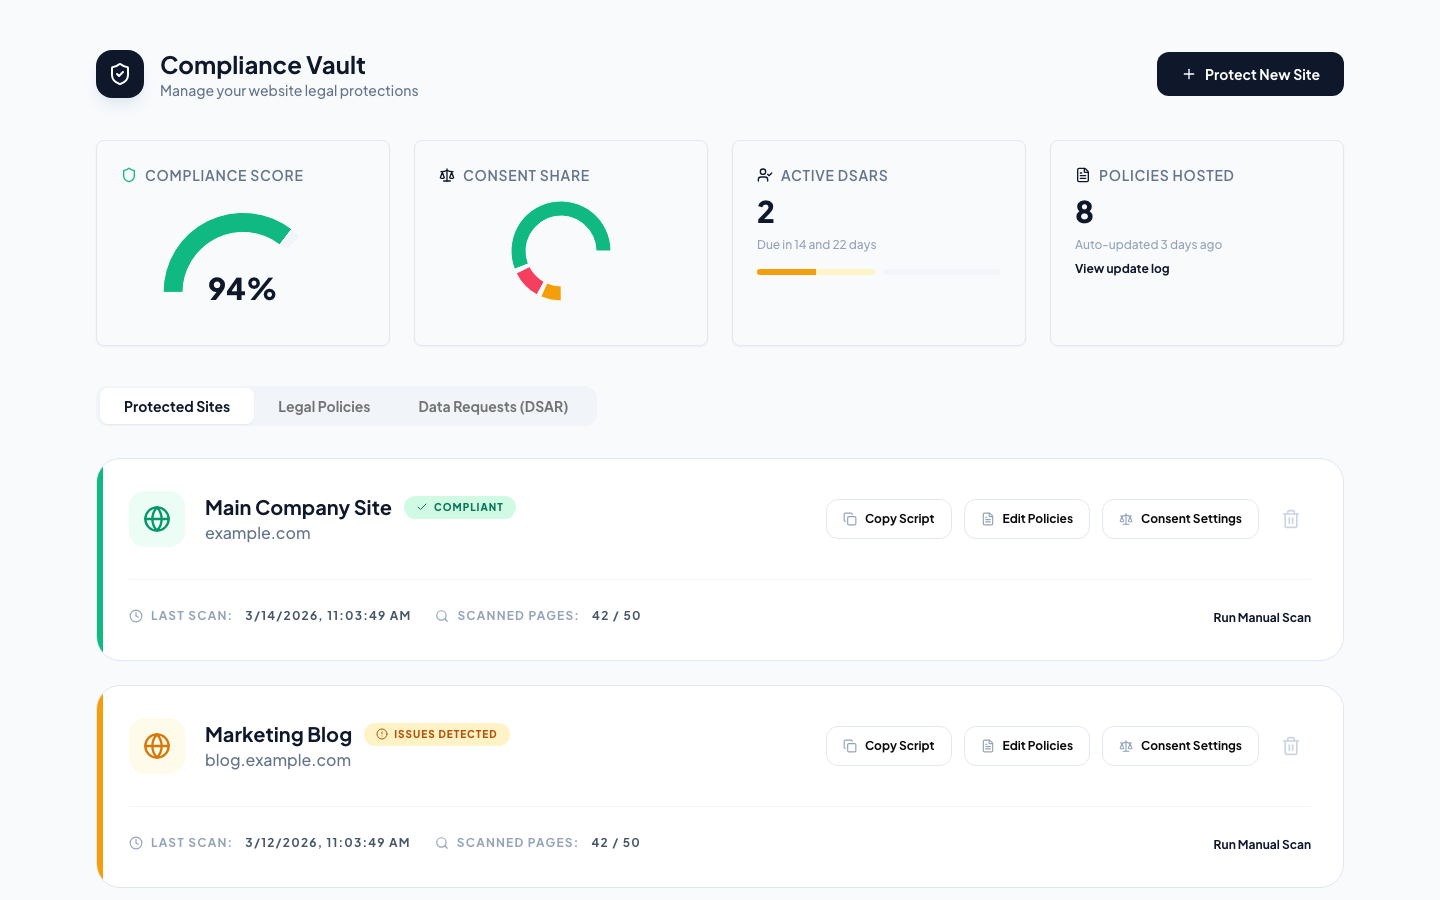Click the shield icon beside Compliance Score
This screenshot has height=900, width=1440.
(x=129, y=174)
